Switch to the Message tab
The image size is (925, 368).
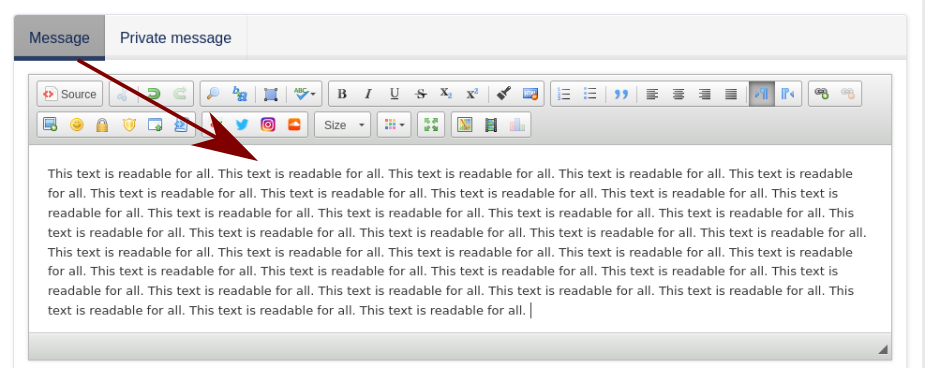click(60, 38)
